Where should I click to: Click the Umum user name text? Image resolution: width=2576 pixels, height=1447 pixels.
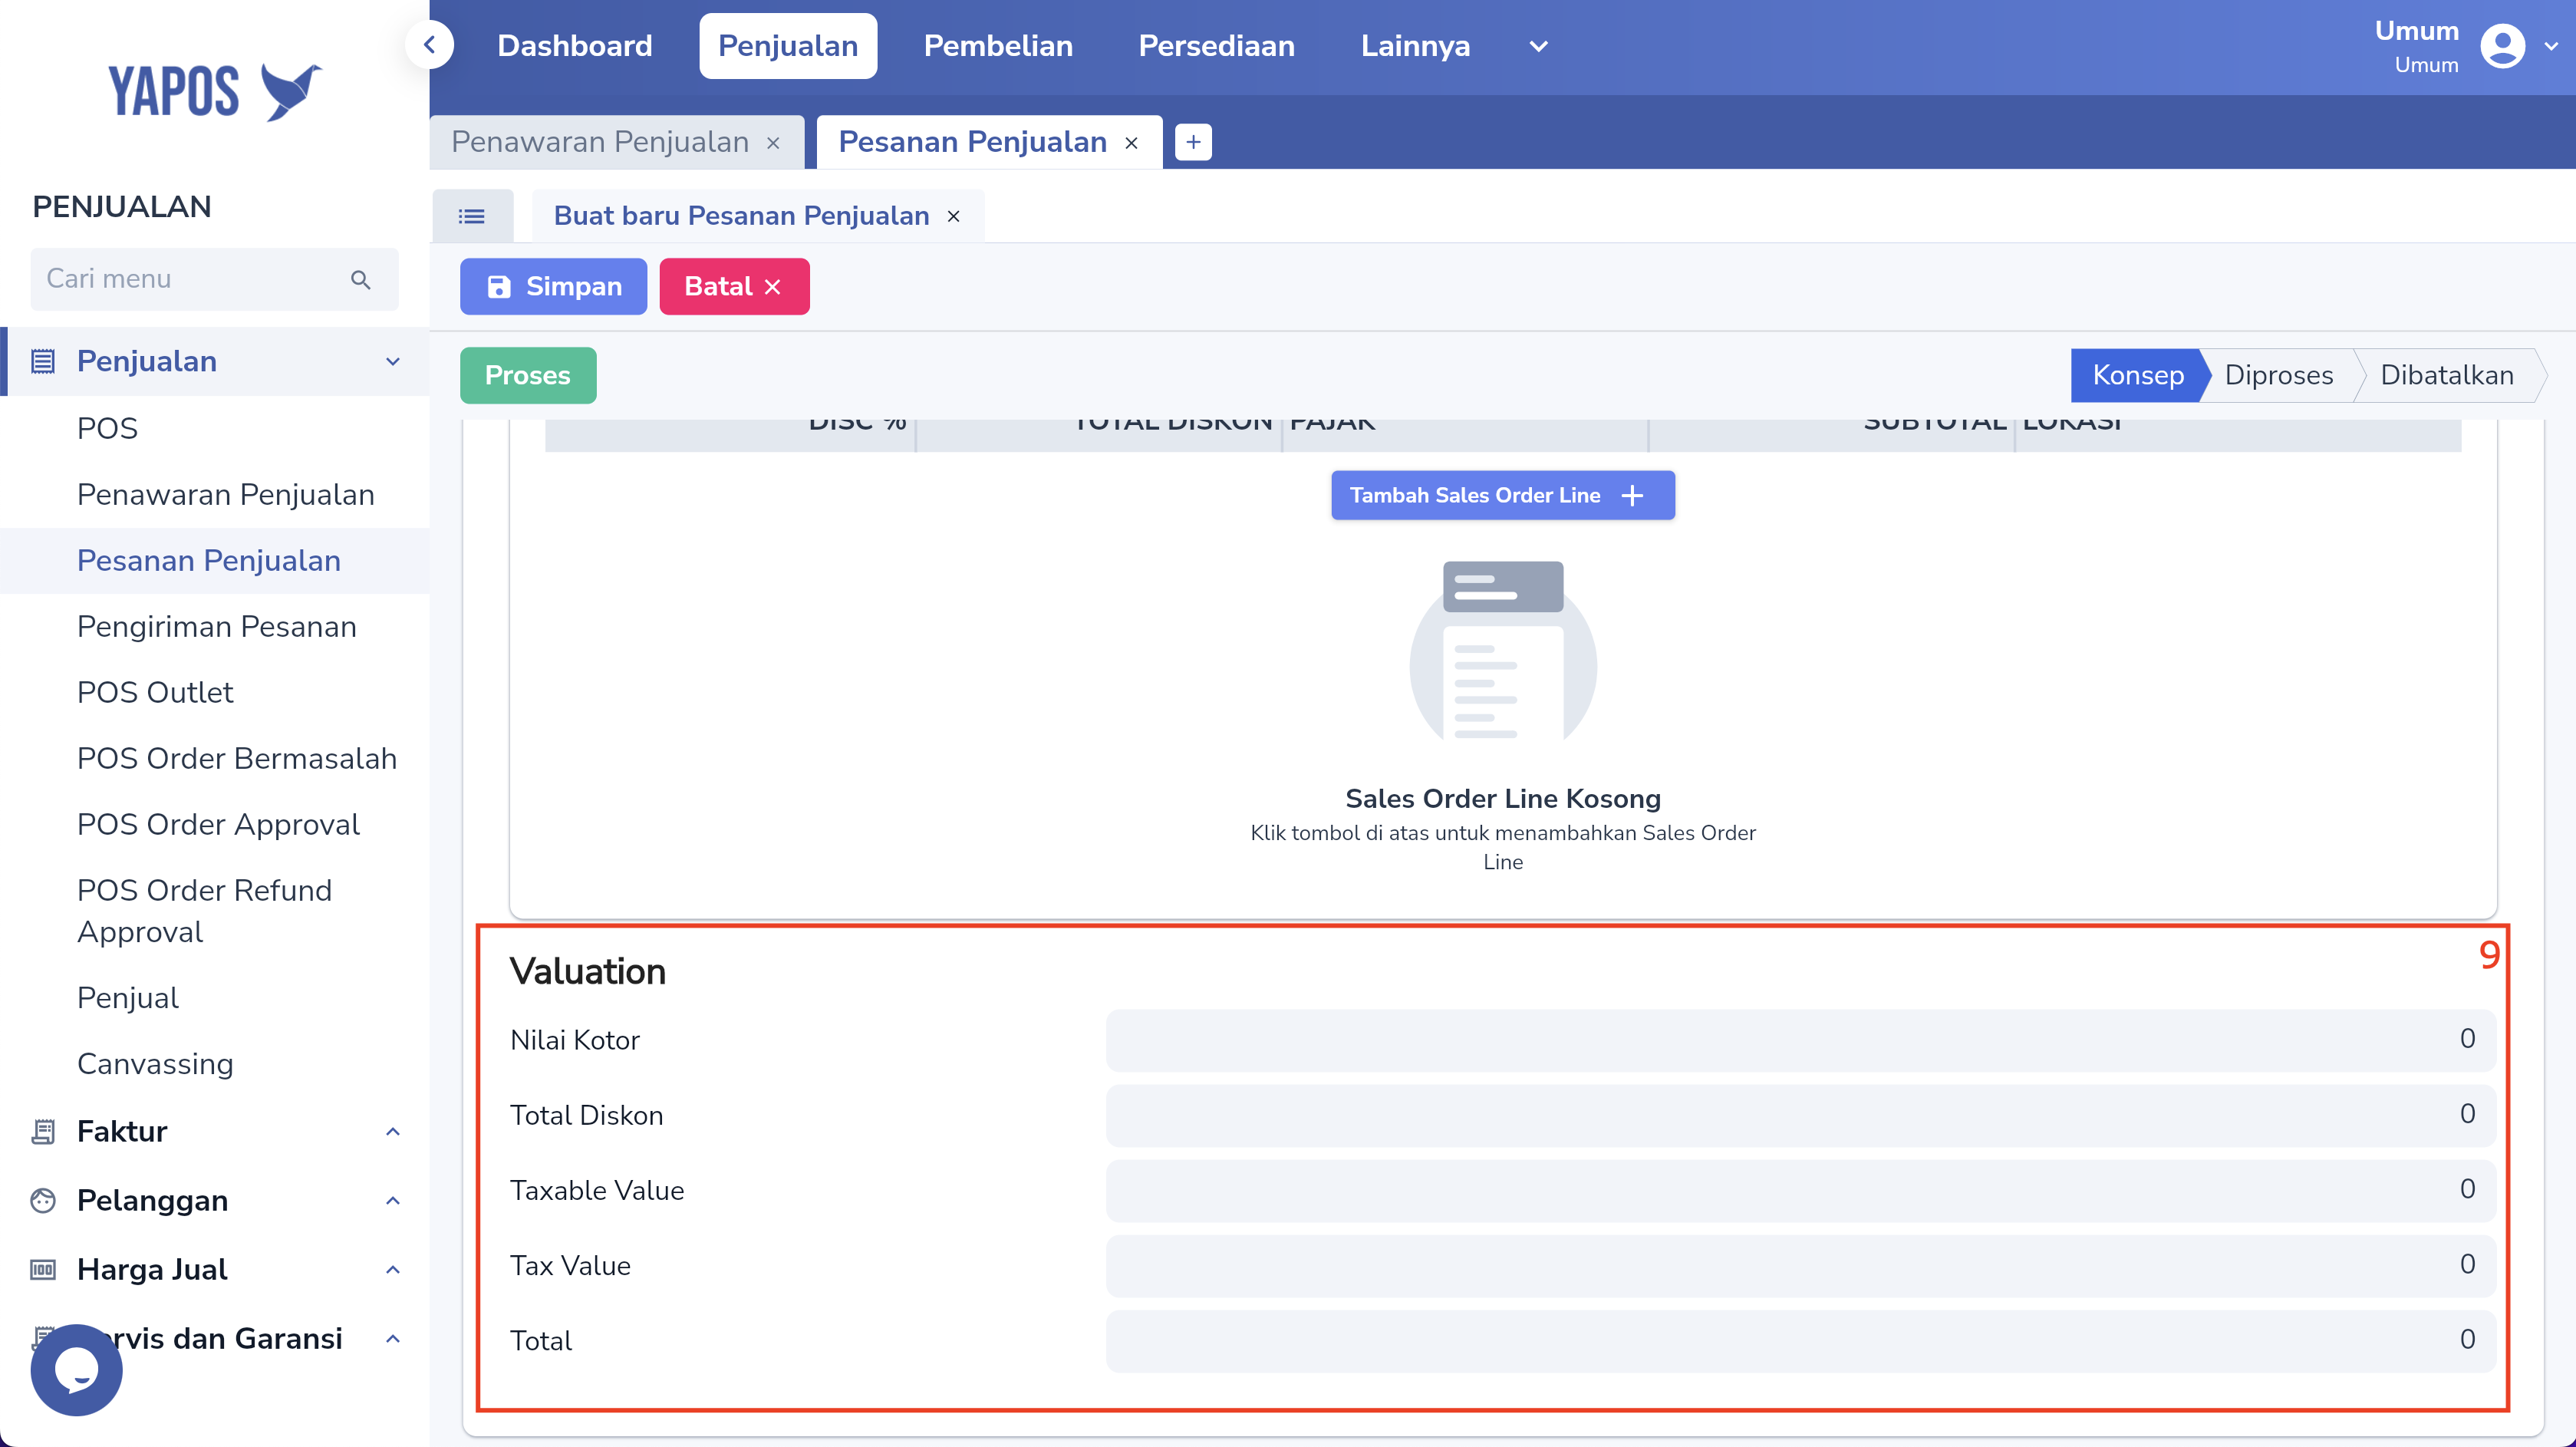2416,31
